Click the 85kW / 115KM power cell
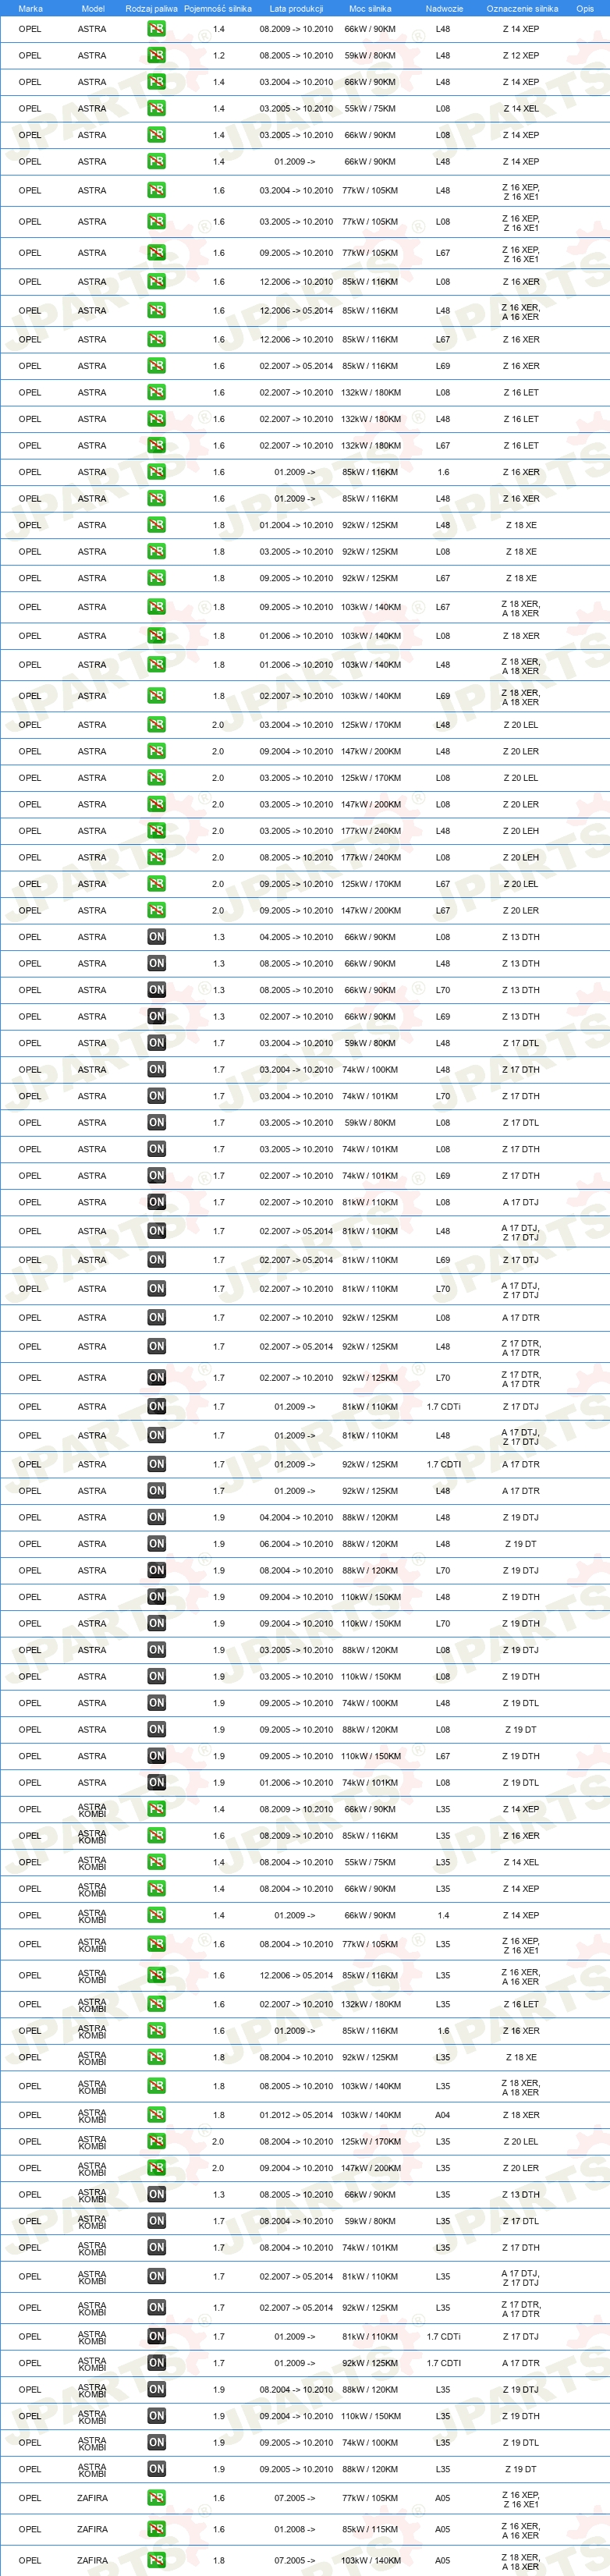Viewport: 610px width, 2576px height. (370, 2529)
